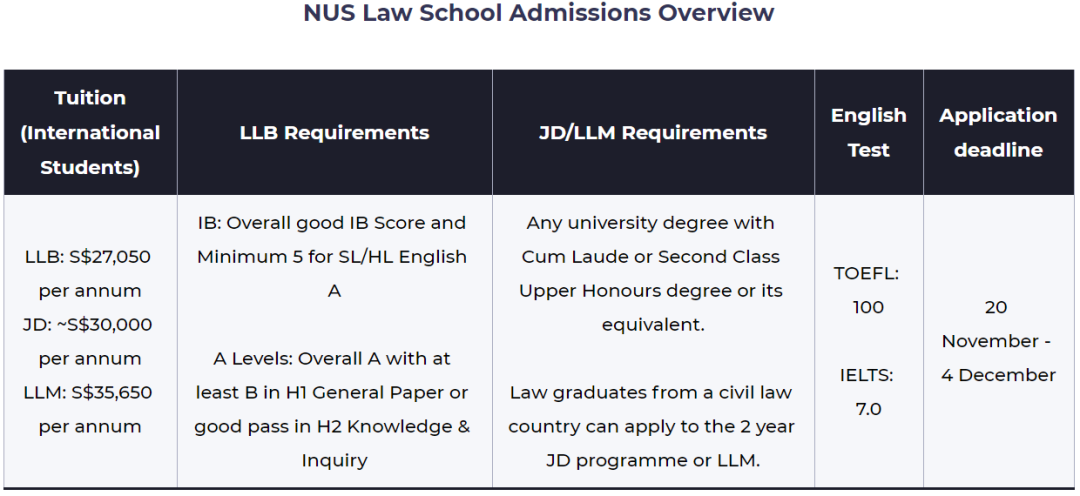Screen dimensions: 1080x496
Task: Click the IELTS score requirement text
Action: 868,392
